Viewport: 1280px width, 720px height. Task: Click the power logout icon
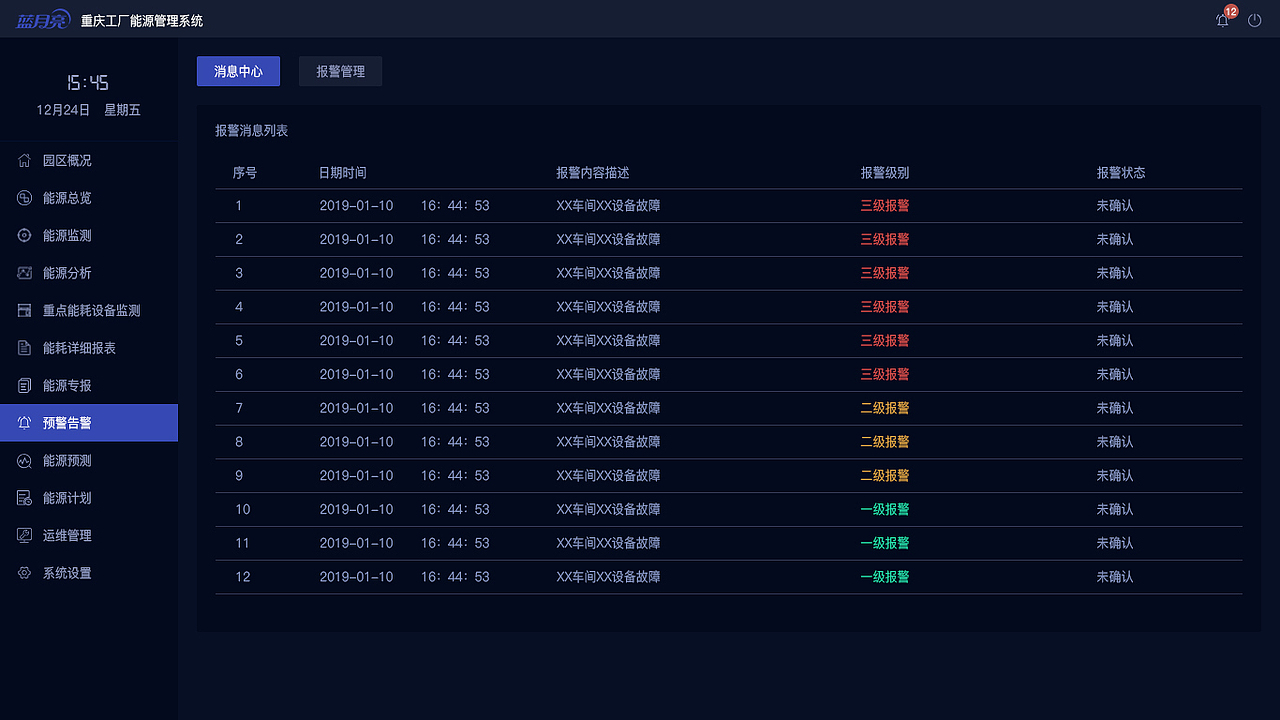pos(1255,20)
